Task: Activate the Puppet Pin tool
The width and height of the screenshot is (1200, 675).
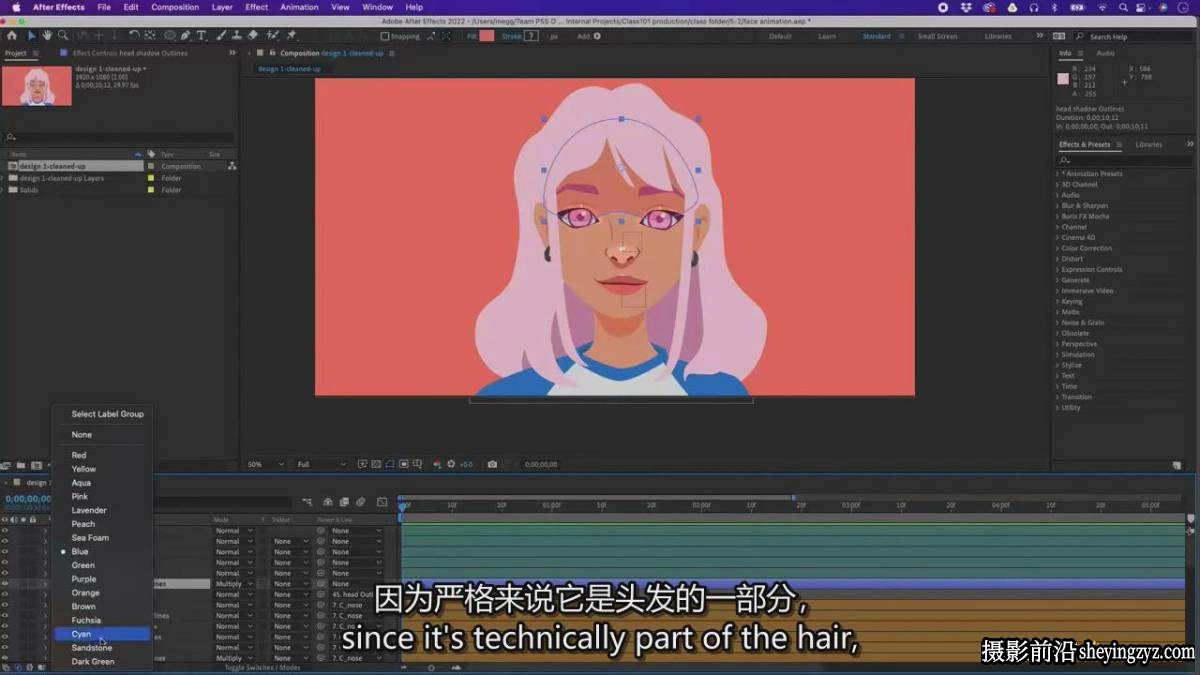Action: (x=291, y=35)
